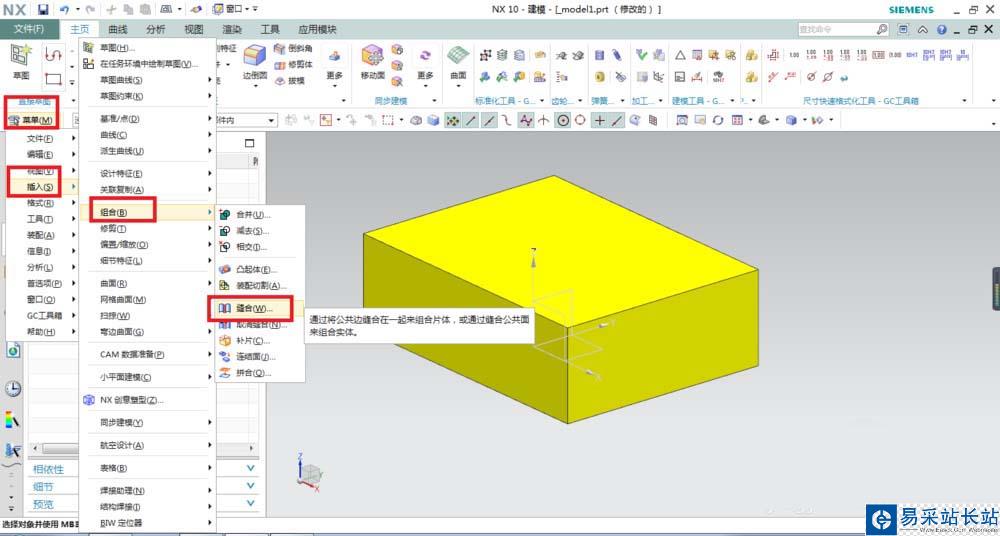1000x536 pixels.
Task: Choose 拼合(Q)... menu entry
Action: (x=260, y=373)
